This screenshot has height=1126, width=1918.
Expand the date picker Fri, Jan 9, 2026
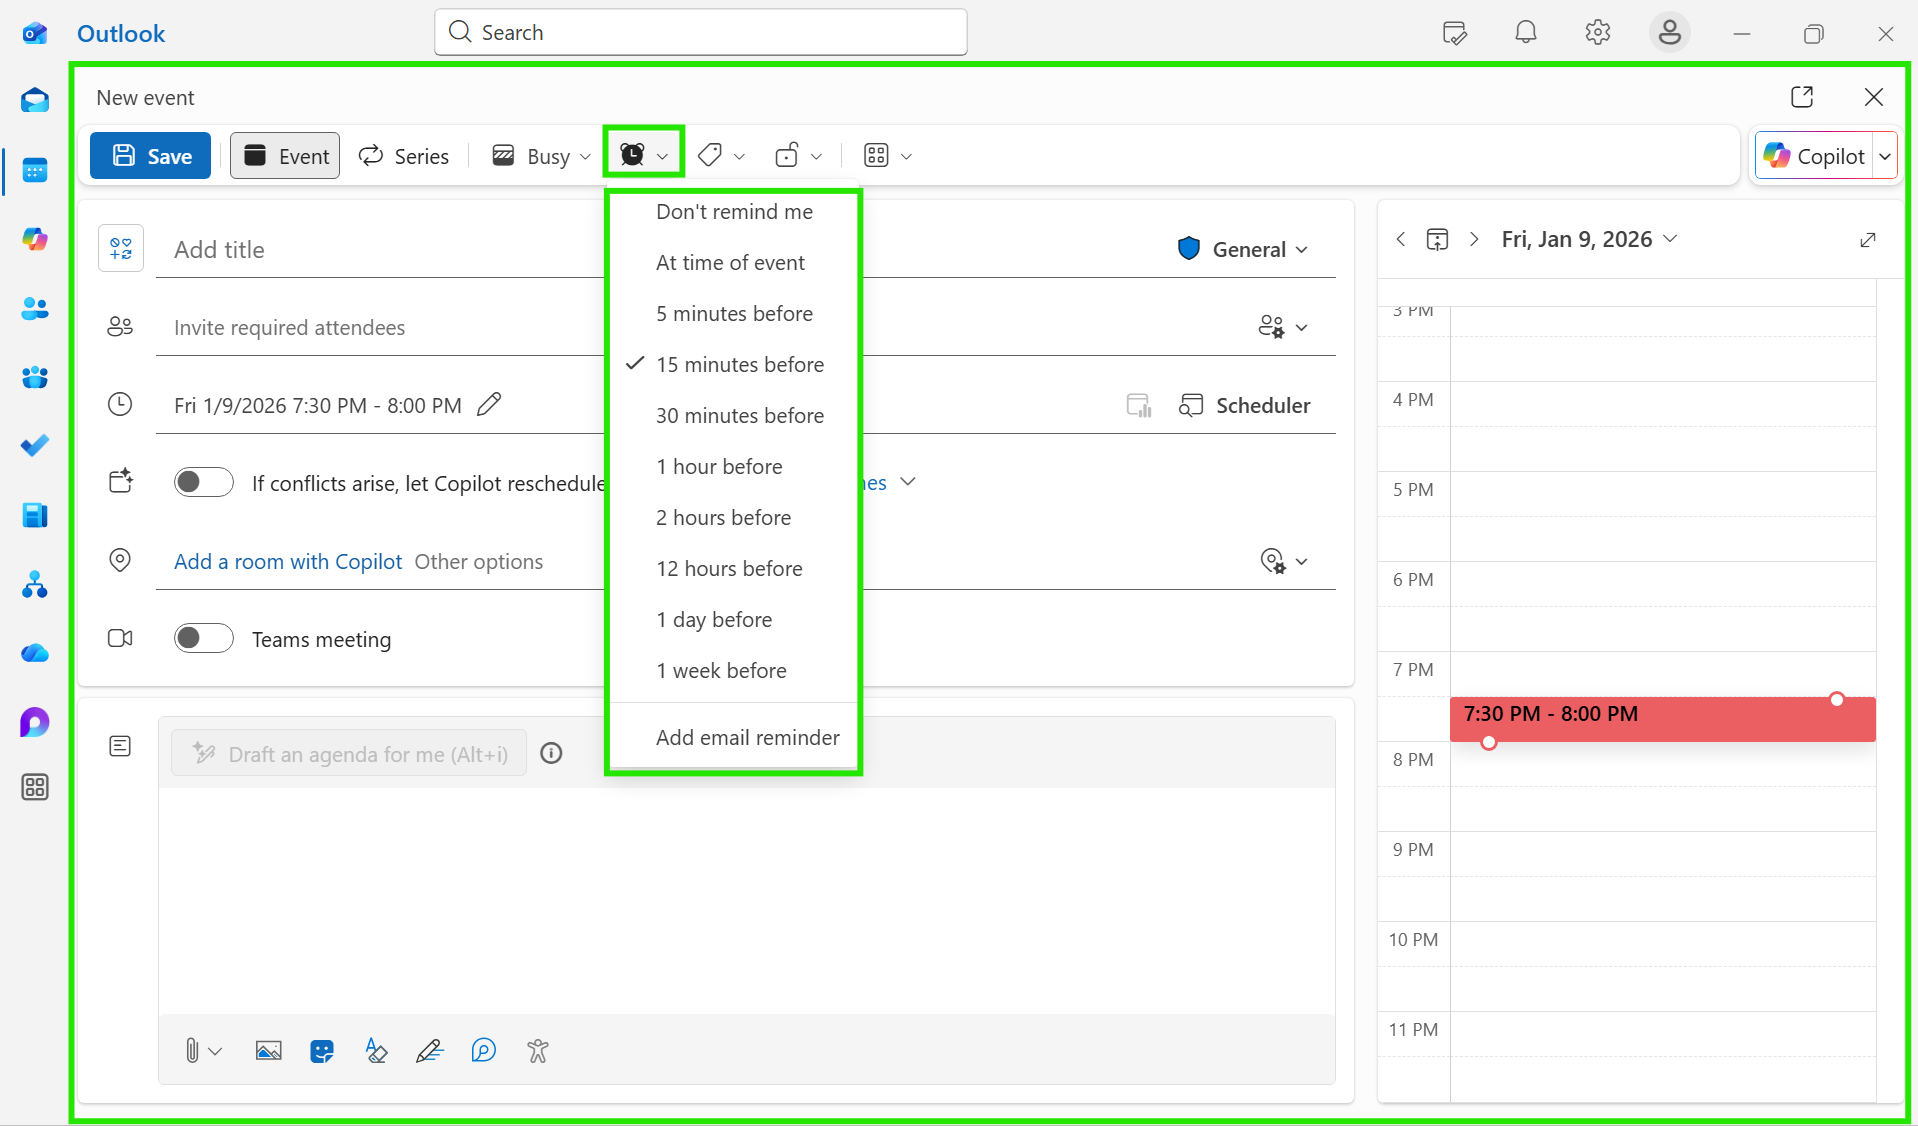pos(1589,239)
